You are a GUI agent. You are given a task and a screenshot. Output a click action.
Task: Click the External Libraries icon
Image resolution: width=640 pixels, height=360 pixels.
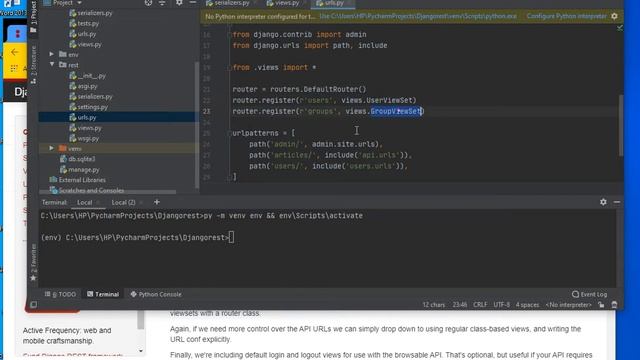coord(53,180)
